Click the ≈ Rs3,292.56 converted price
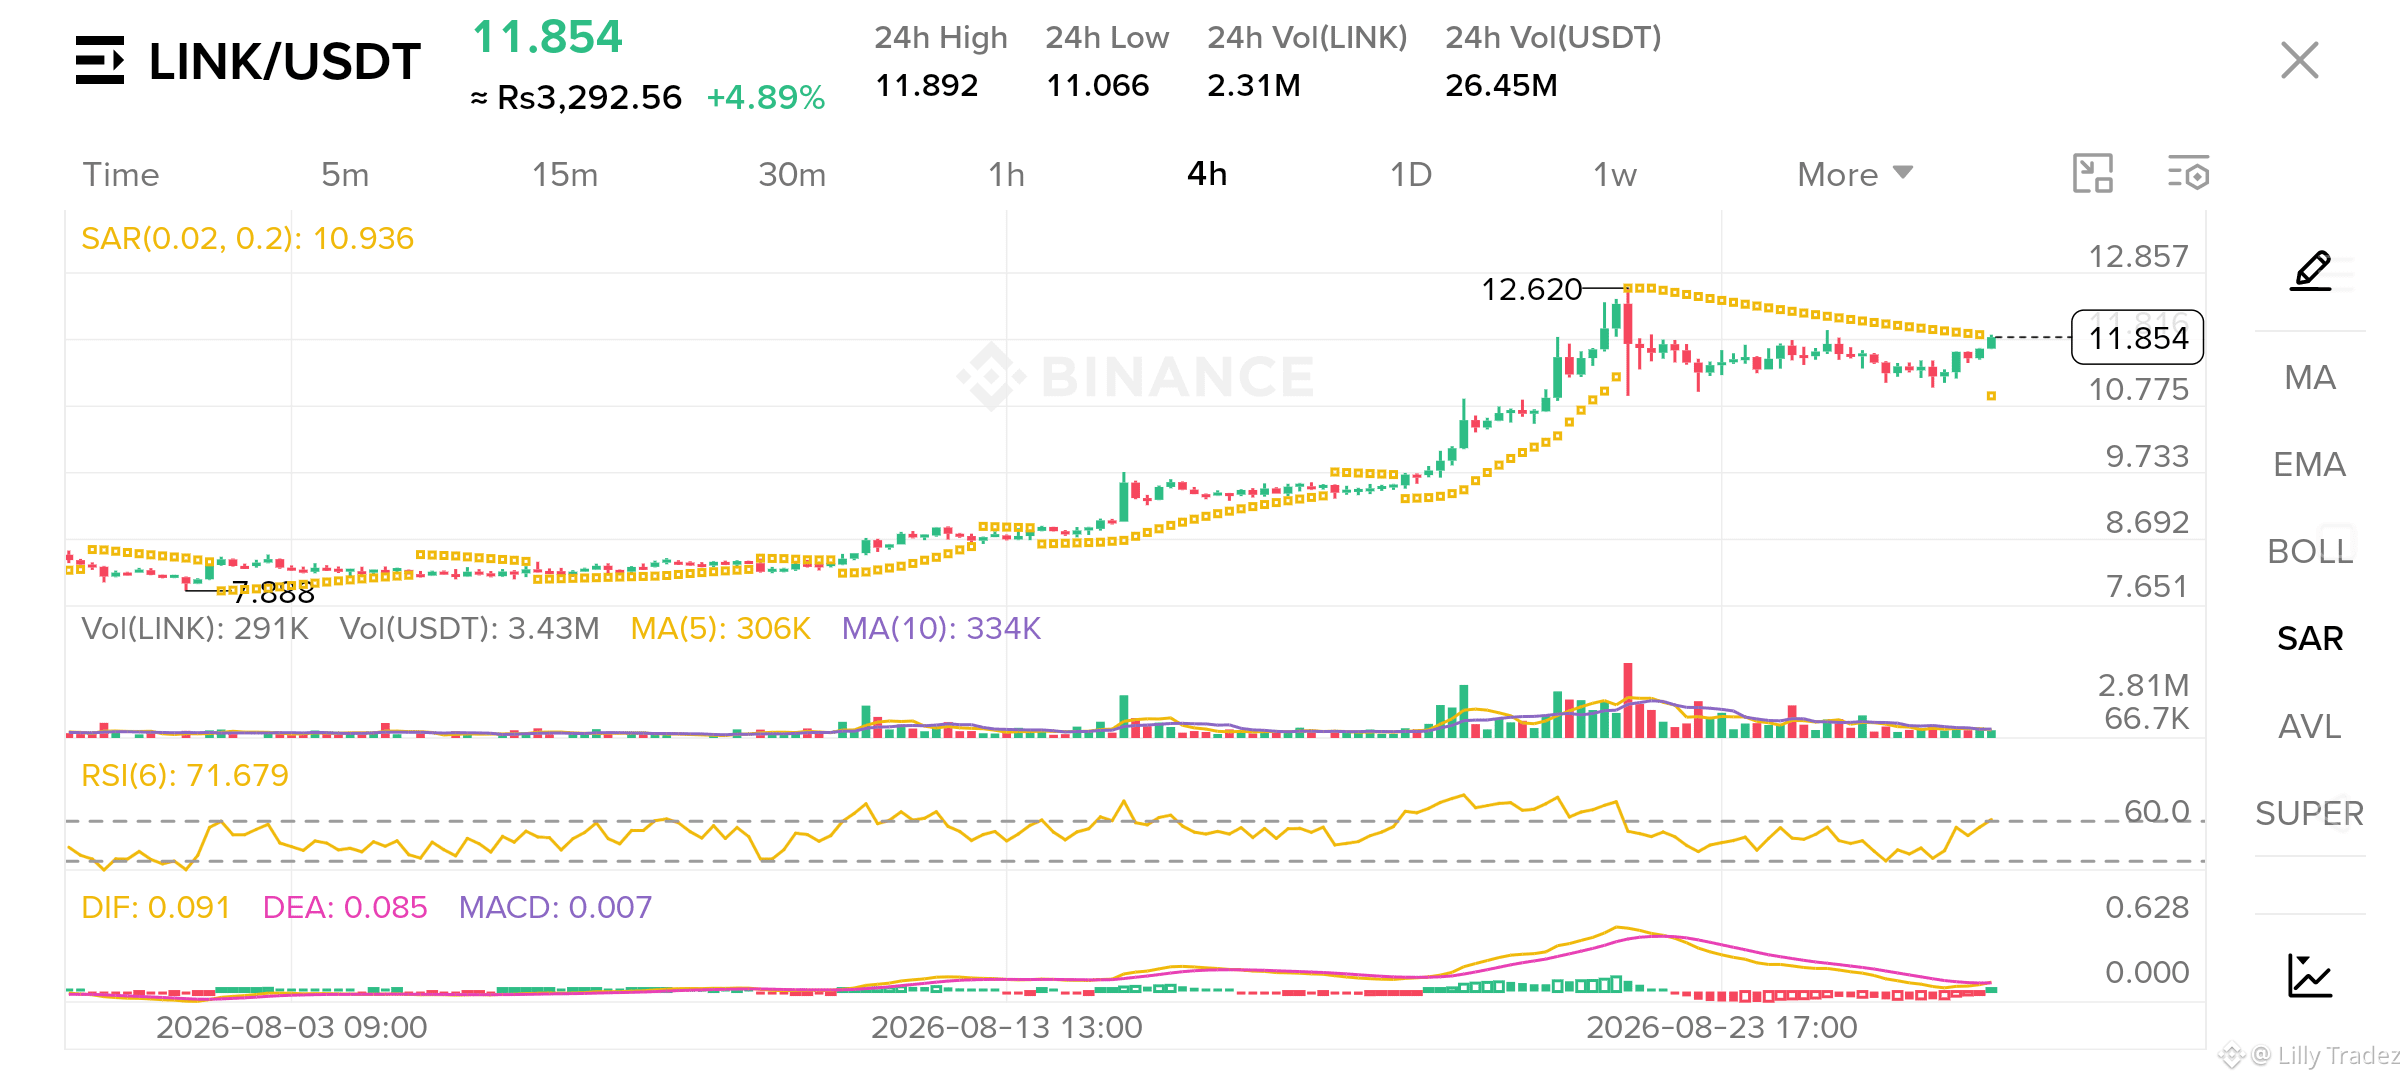The height and width of the screenshot is (1080, 2408). [x=576, y=97]
